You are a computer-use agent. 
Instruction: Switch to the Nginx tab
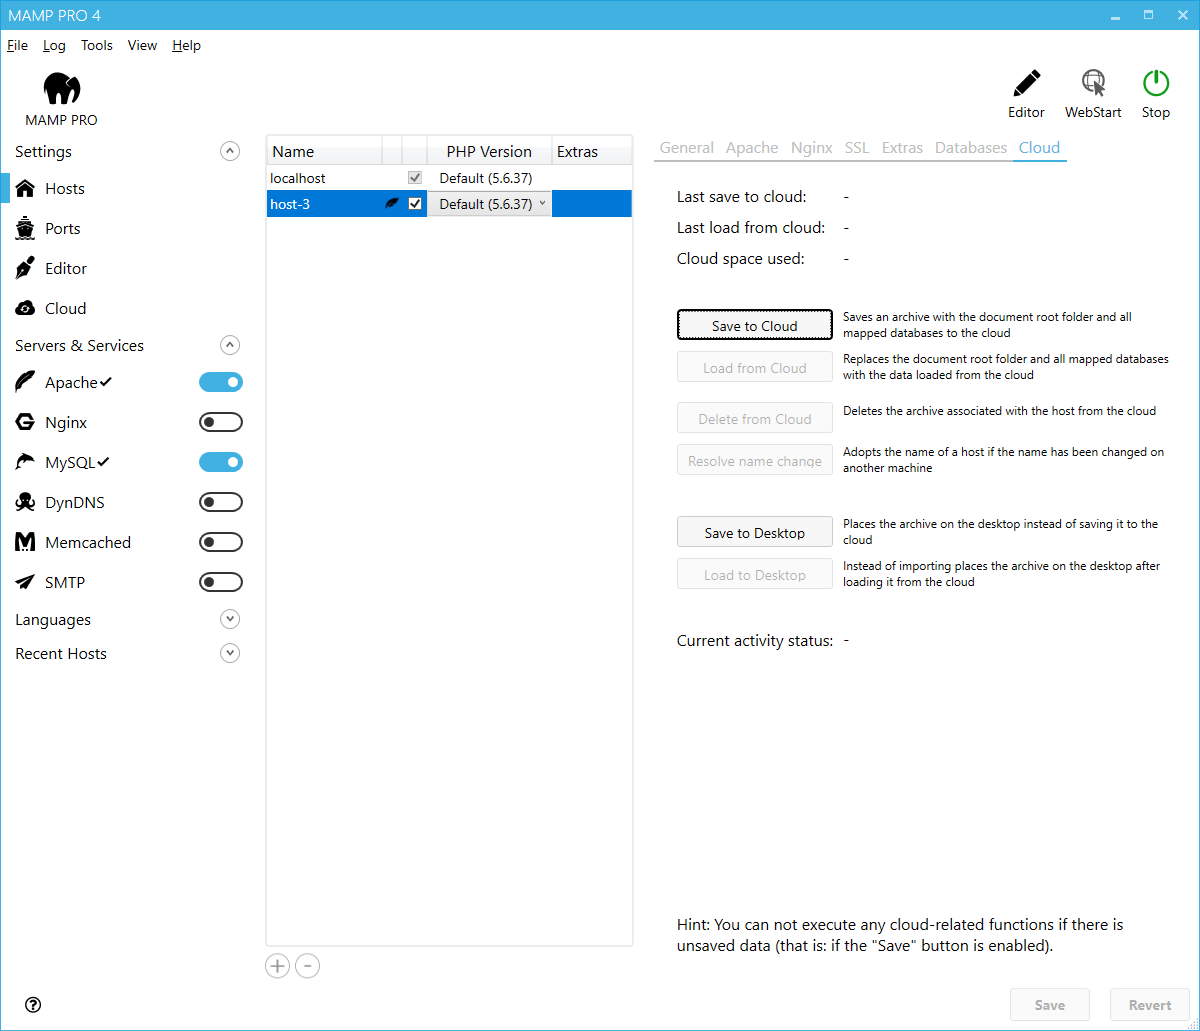click(x=812, y=148)
